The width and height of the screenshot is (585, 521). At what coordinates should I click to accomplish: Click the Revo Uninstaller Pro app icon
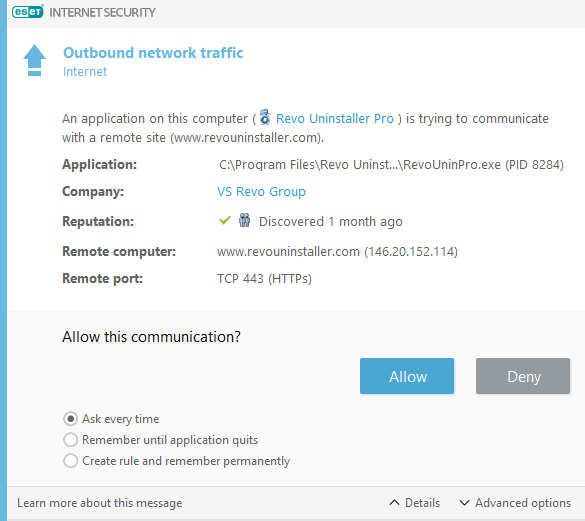tap(265, 117)
